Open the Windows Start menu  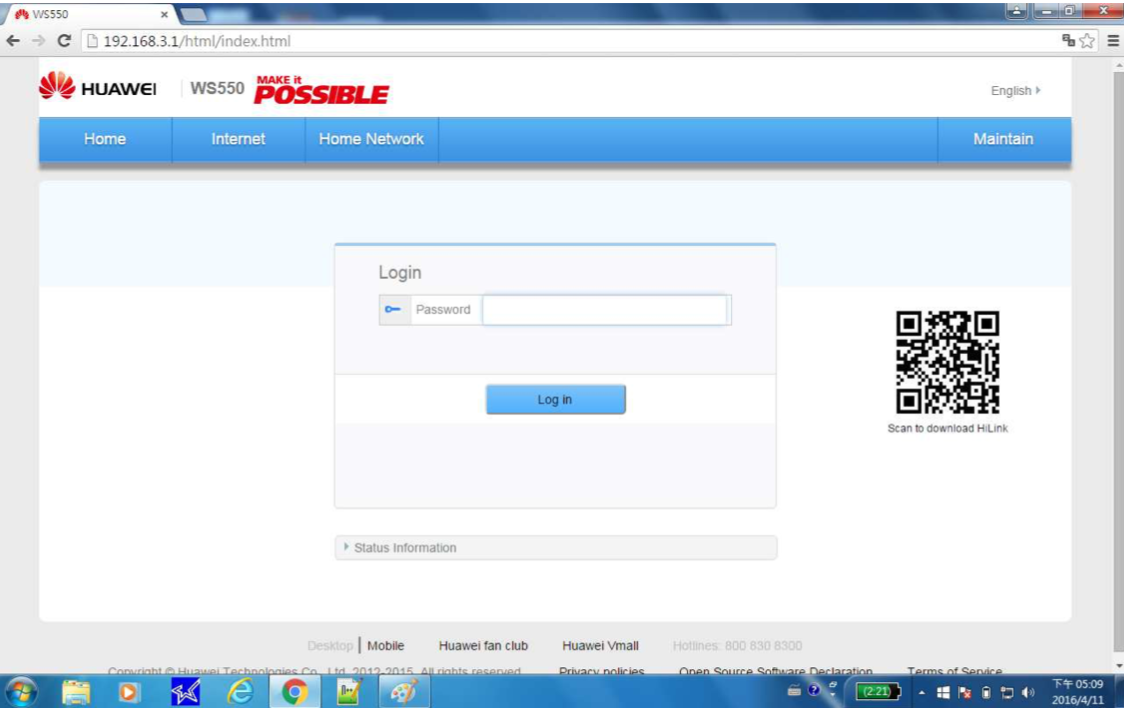(22, 692)
